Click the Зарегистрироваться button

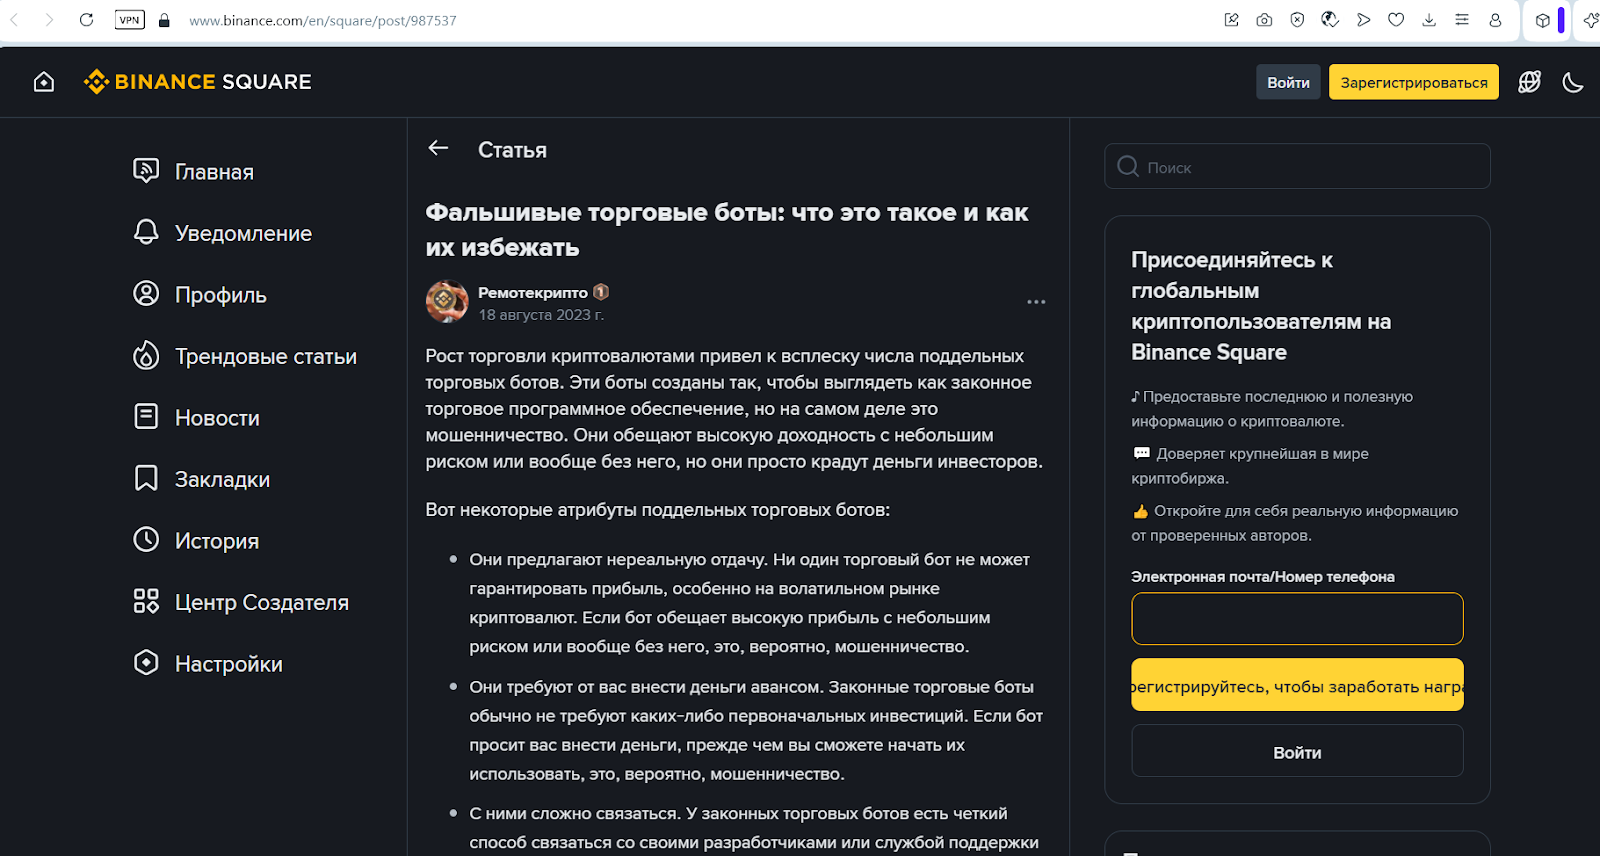tap(1412, 82)
